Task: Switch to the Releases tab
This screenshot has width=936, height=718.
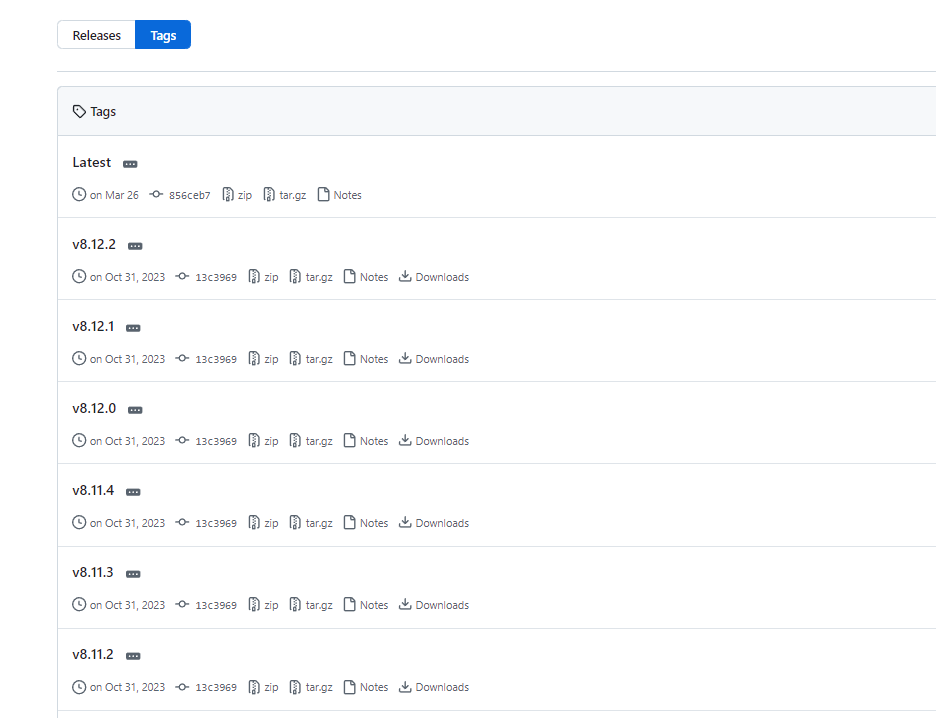Action: click(96, 35)
